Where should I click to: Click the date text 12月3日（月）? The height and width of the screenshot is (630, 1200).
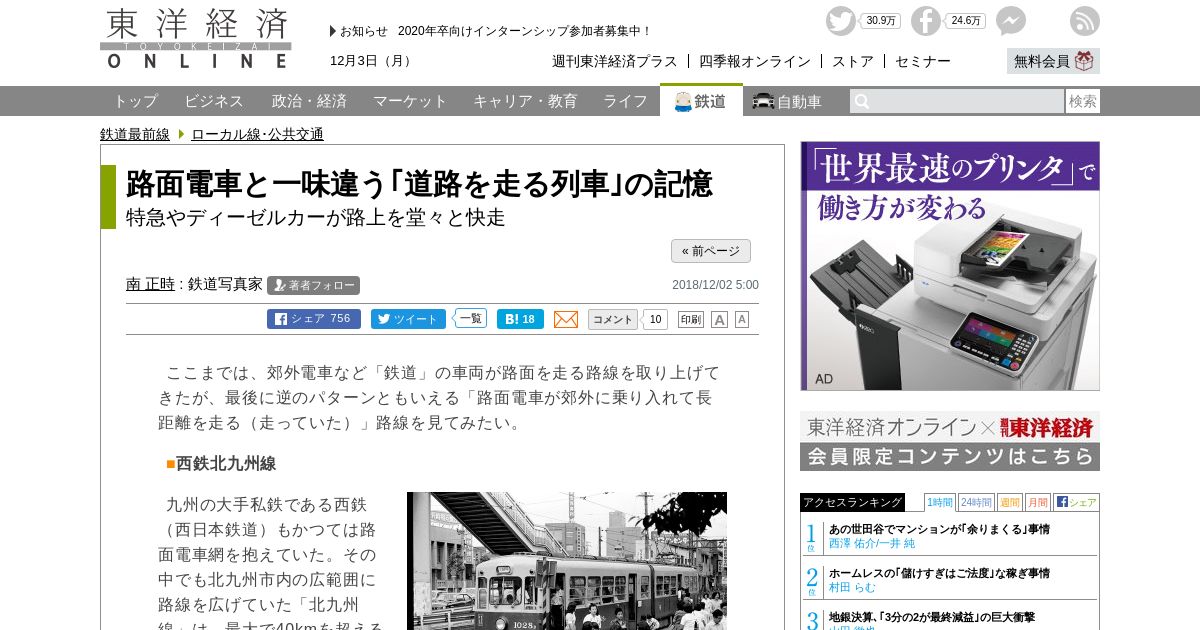click(373, 61)
